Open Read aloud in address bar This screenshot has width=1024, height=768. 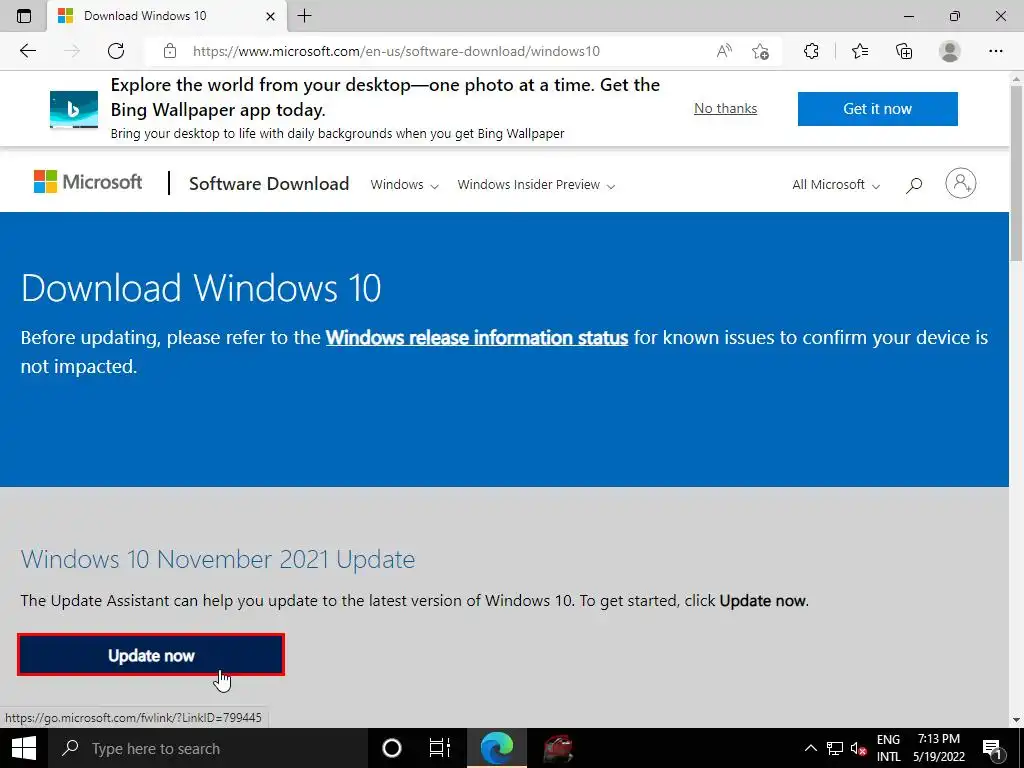click(x=724, y=51)
